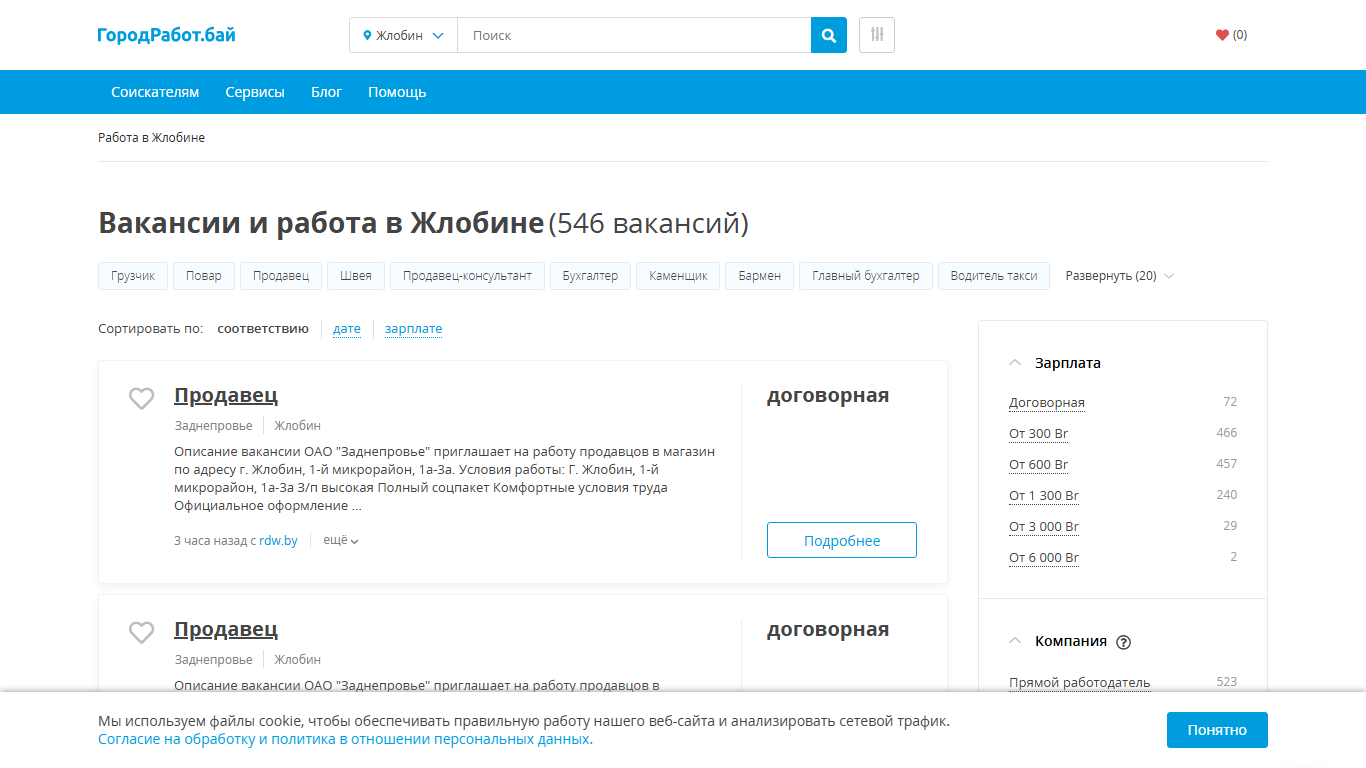This screenshot has height=768, width=1366.
Task: Click the magnifier search button
Action: [x=828, y=35]
